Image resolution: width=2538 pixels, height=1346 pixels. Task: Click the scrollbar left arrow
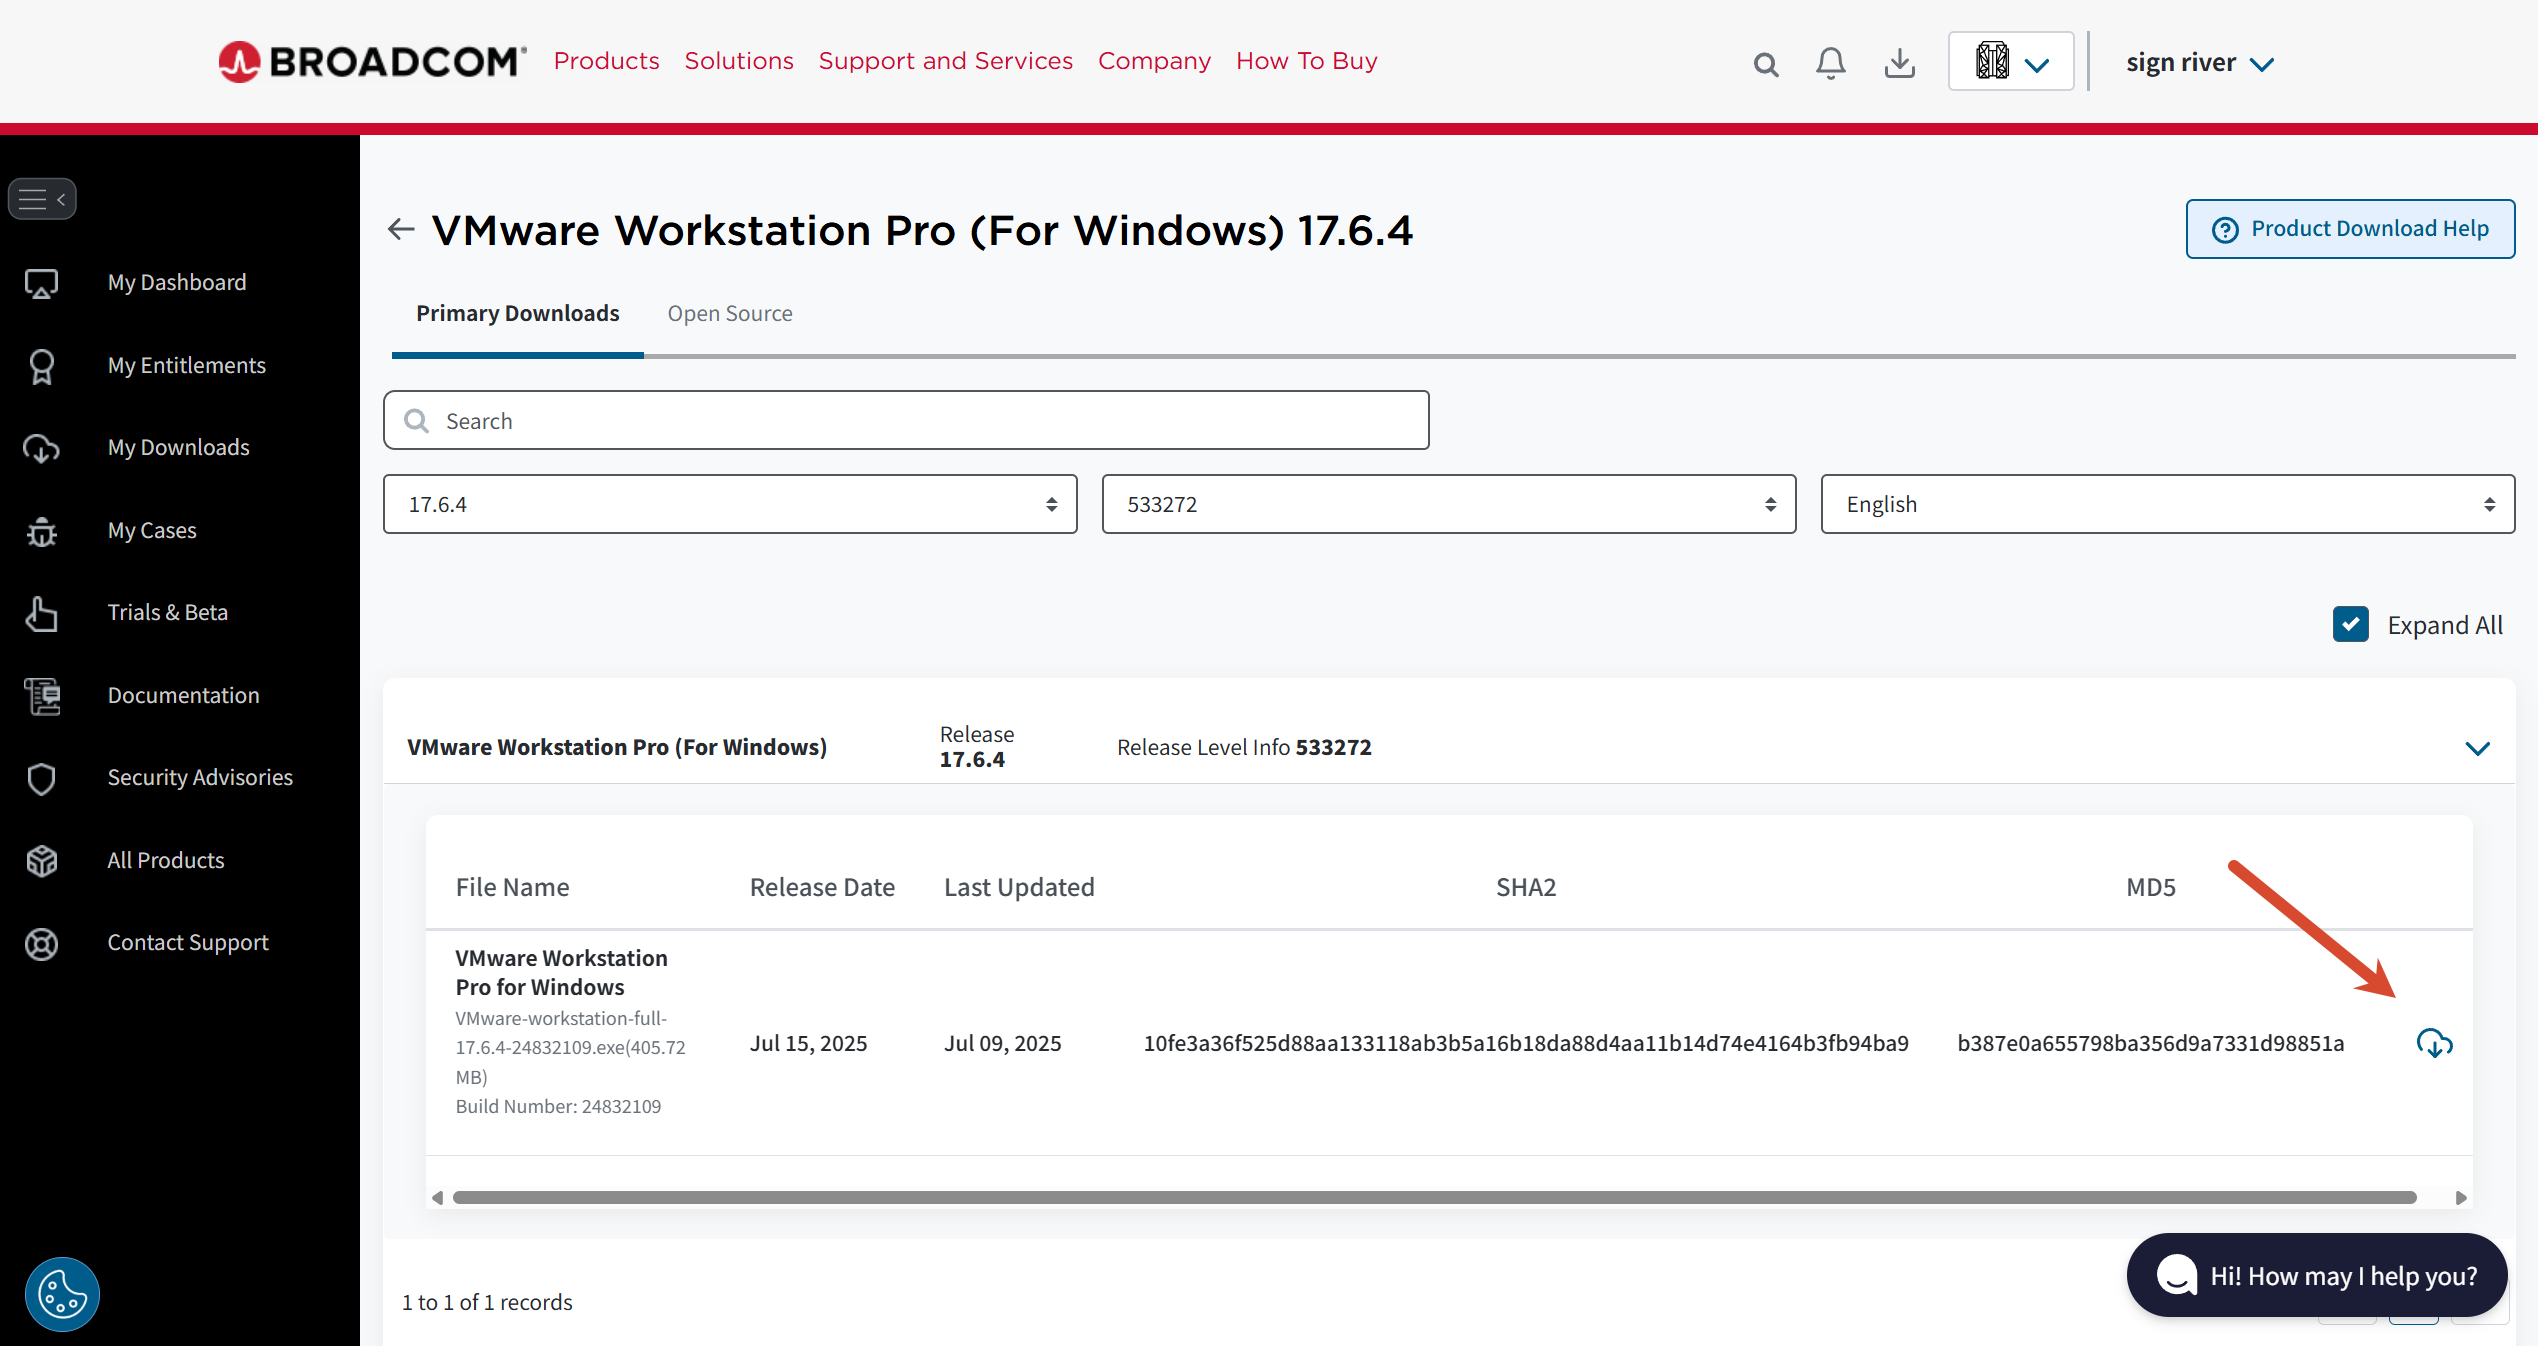(x=437, y=1198)
